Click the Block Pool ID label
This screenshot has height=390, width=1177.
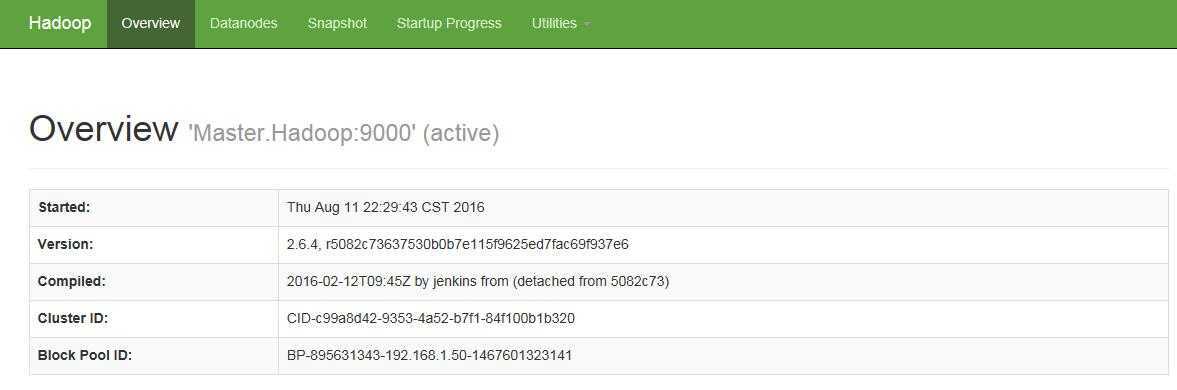coord(85,356)
